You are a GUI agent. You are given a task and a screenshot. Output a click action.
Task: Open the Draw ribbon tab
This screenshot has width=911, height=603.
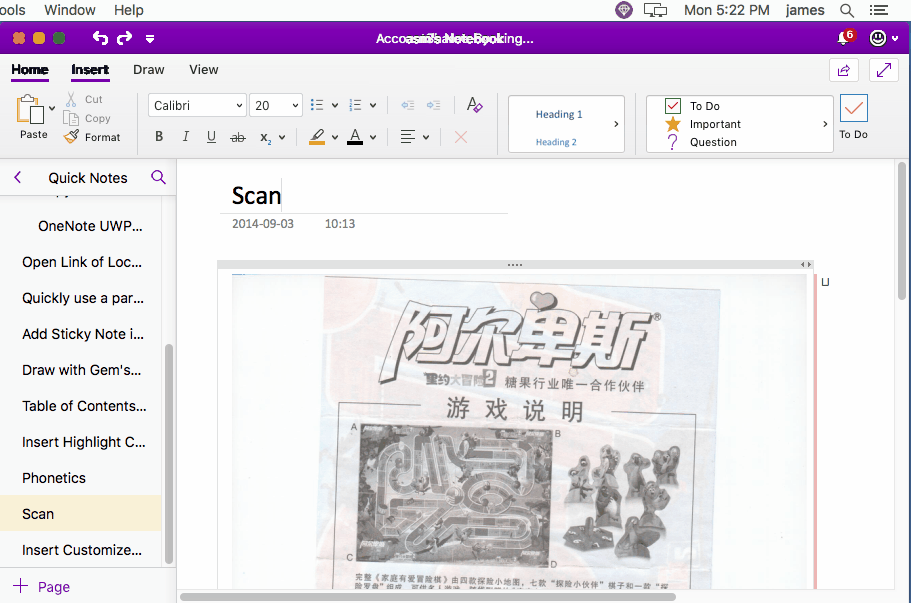[149, 70]
